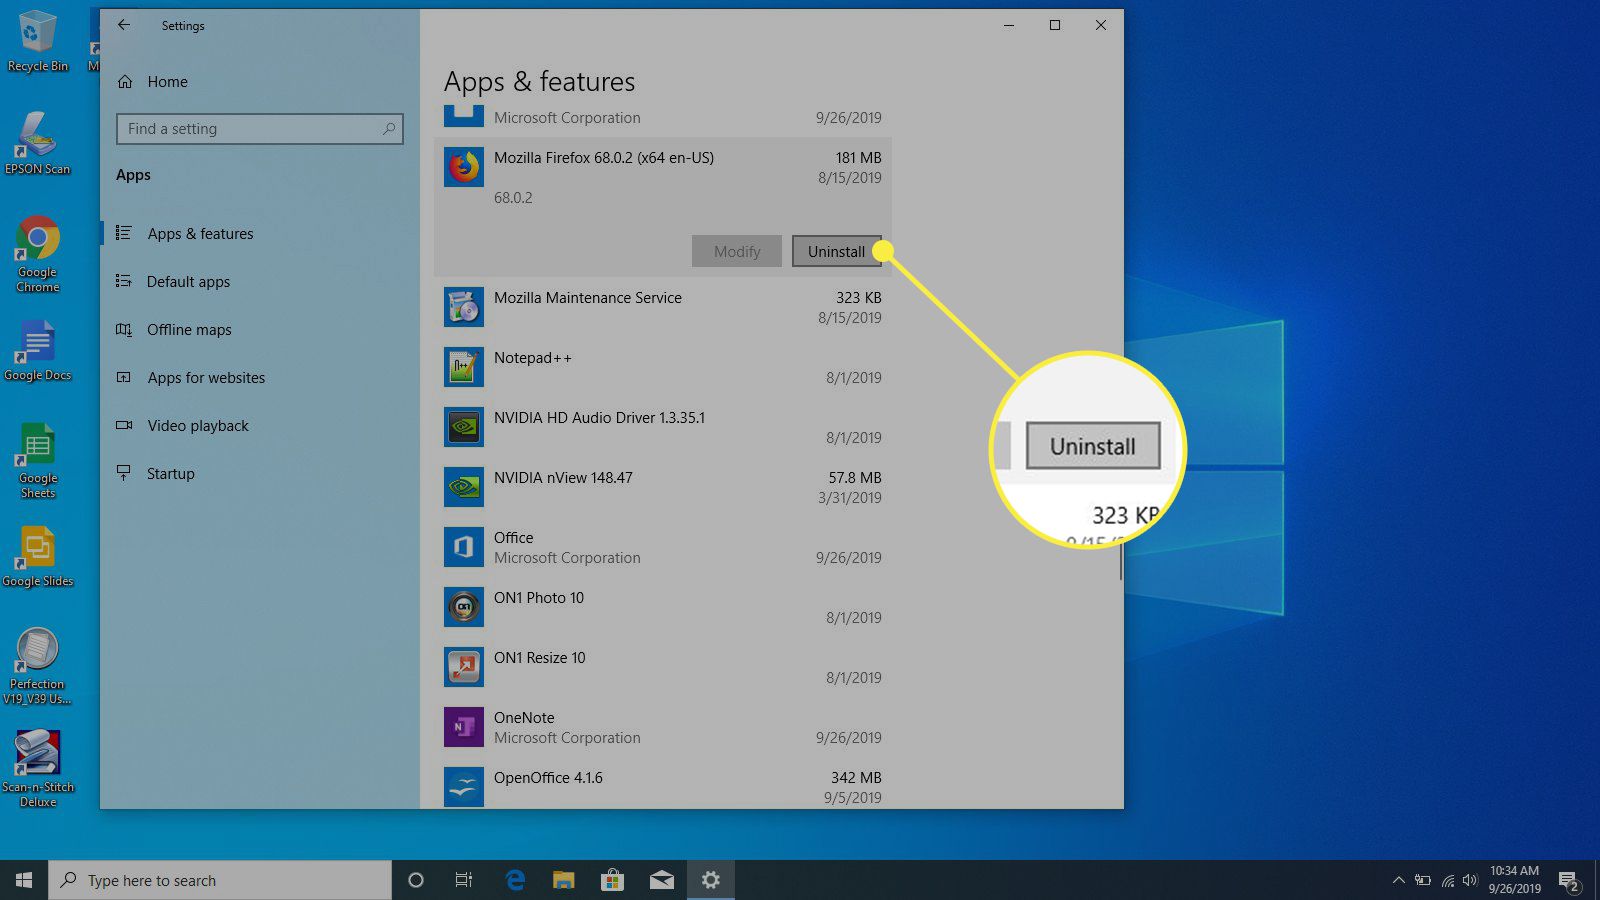The image size is (1600, 900).
Task: Open Offline maps settings page
Action: tap(189, 330)
